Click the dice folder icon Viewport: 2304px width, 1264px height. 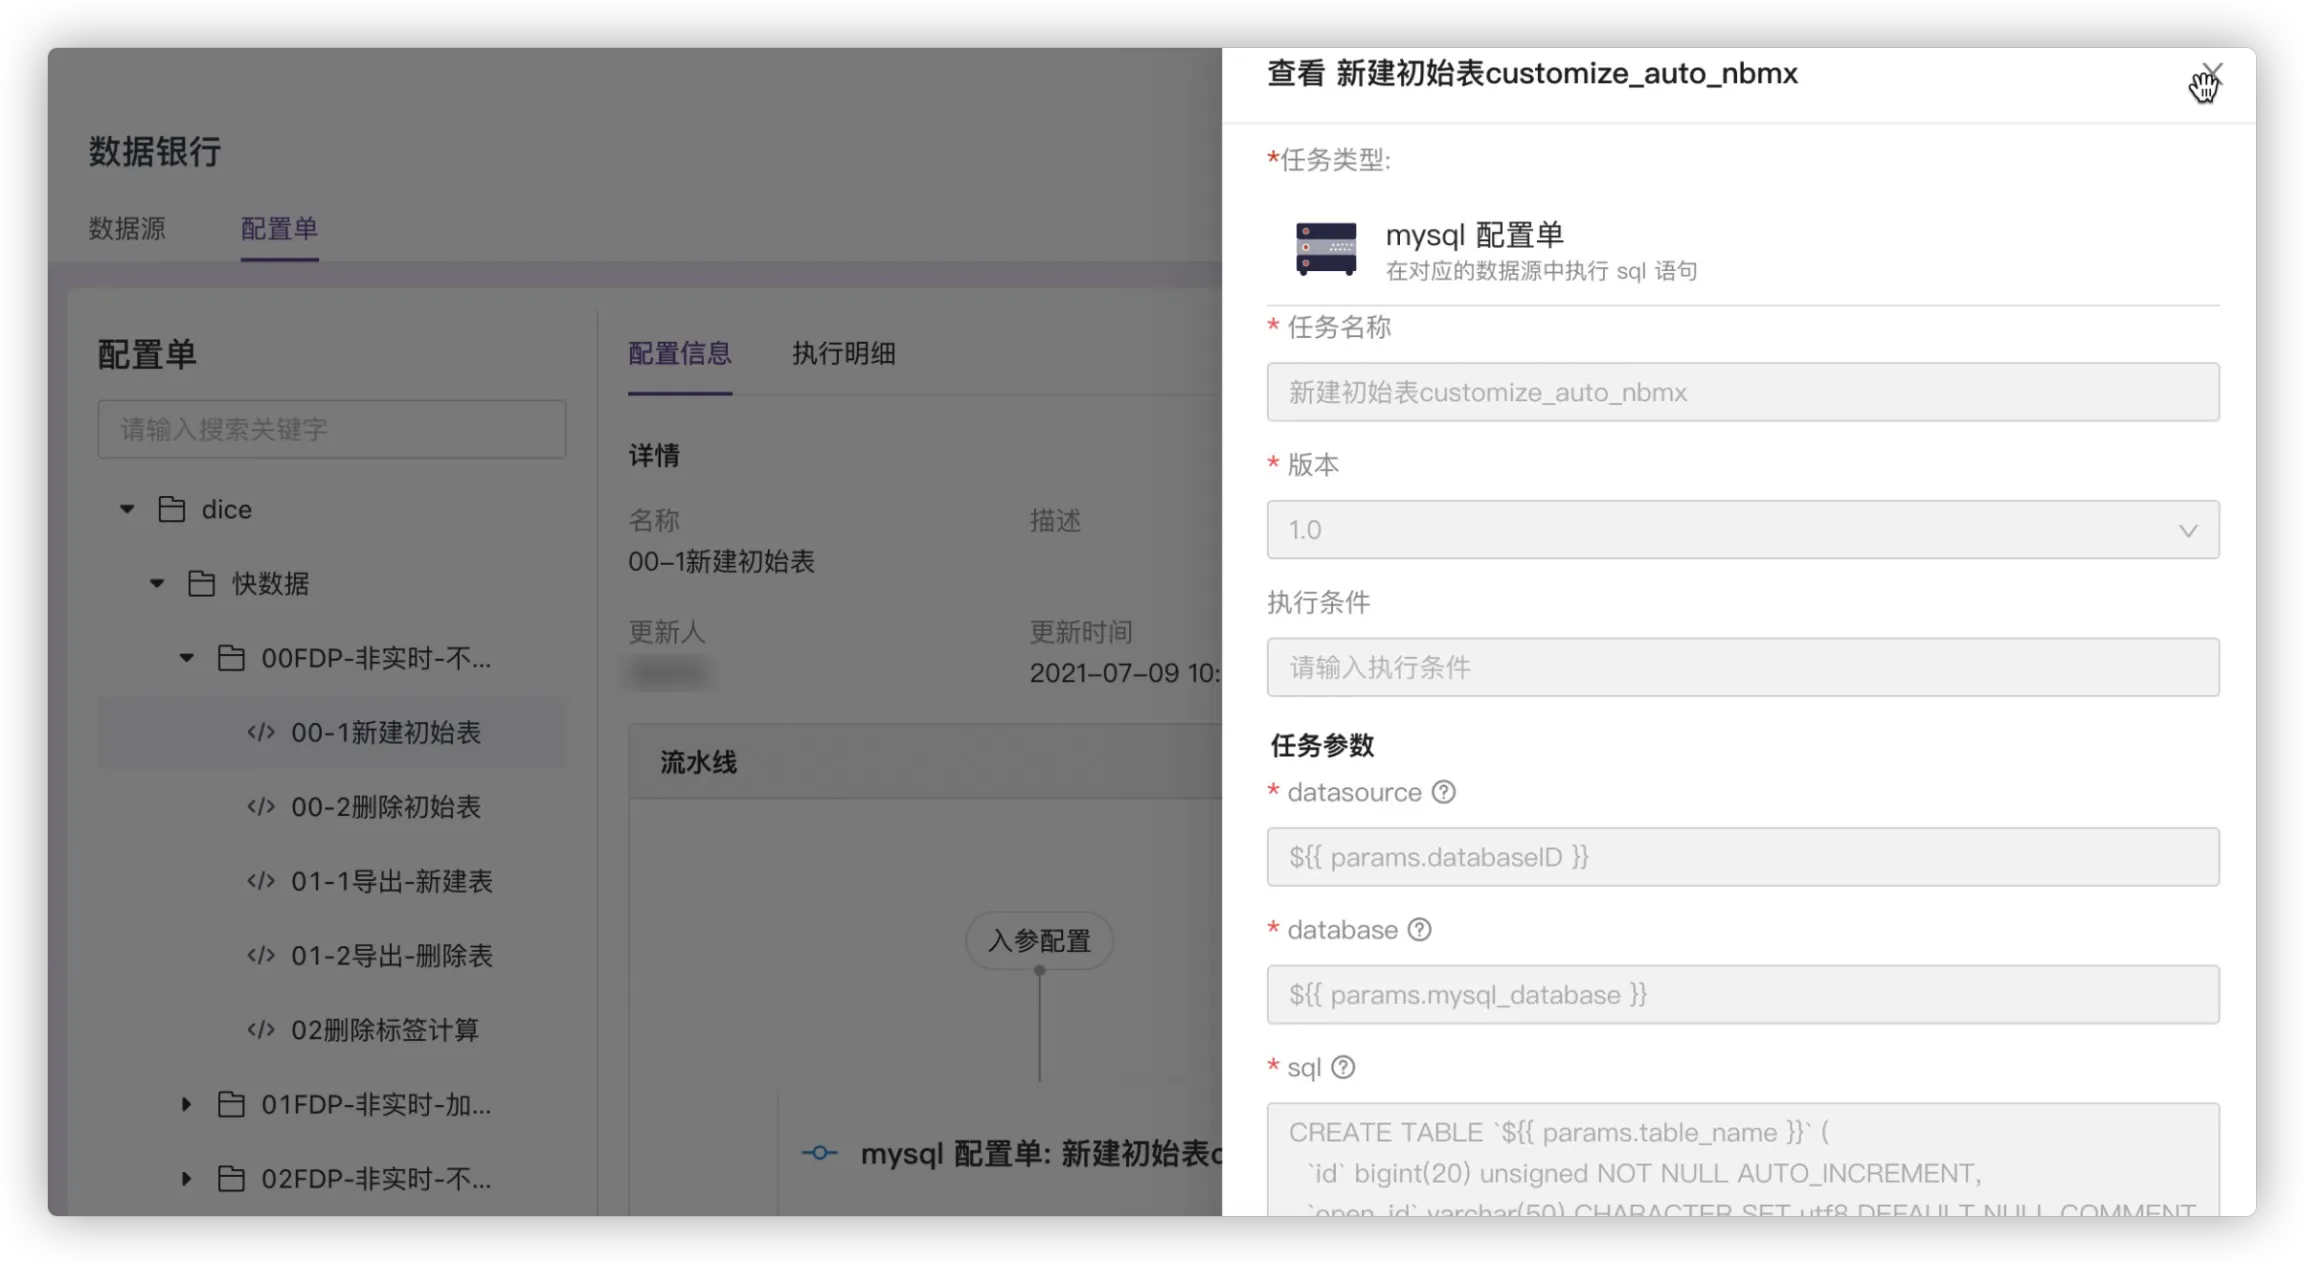click(172, 509)
